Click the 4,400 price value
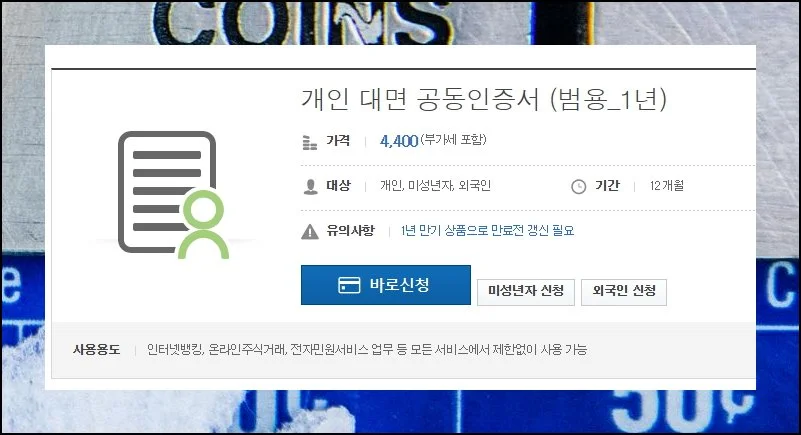The image size is (801, 435). click(399, 141)
